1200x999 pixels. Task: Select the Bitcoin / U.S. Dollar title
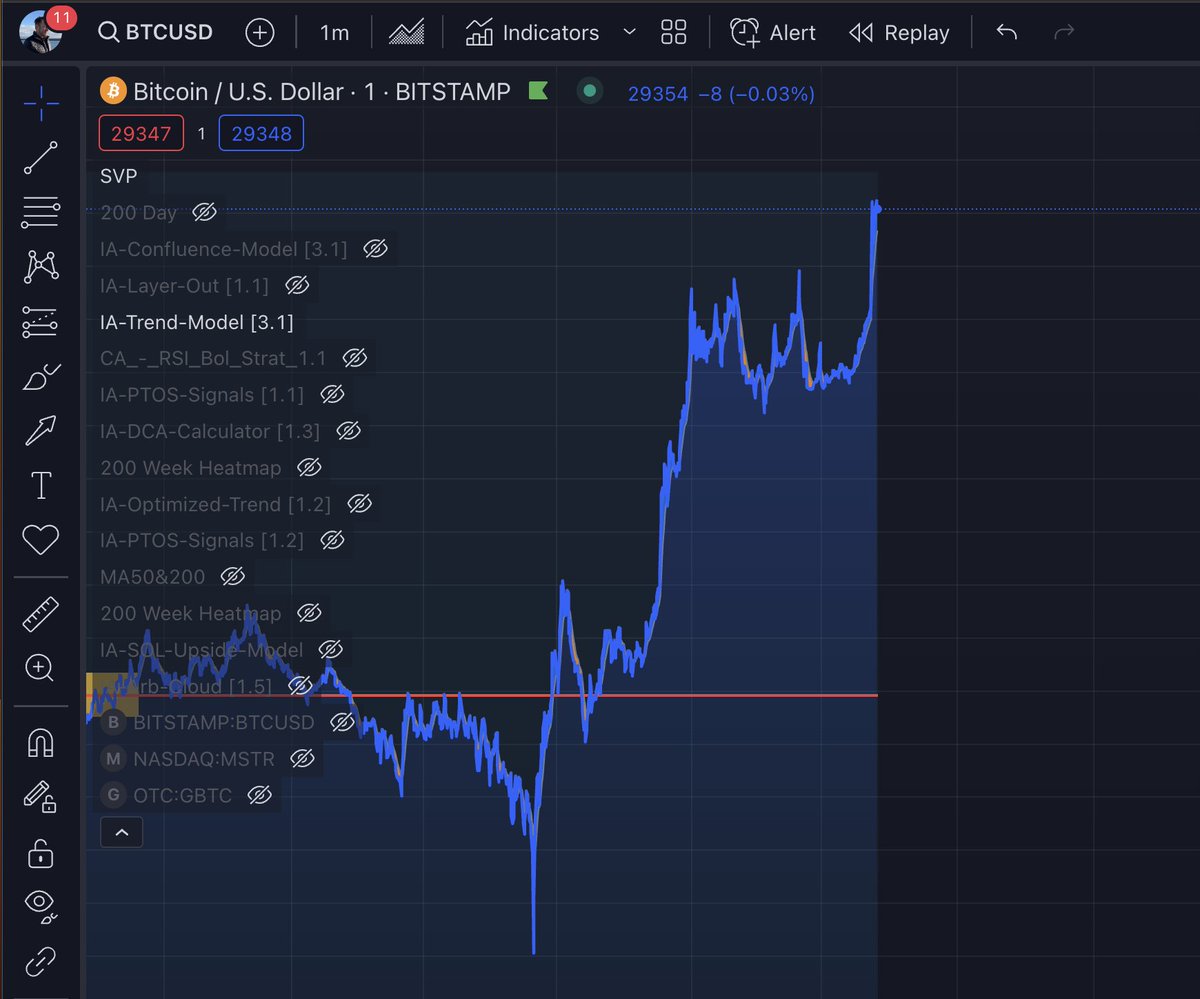322,92
